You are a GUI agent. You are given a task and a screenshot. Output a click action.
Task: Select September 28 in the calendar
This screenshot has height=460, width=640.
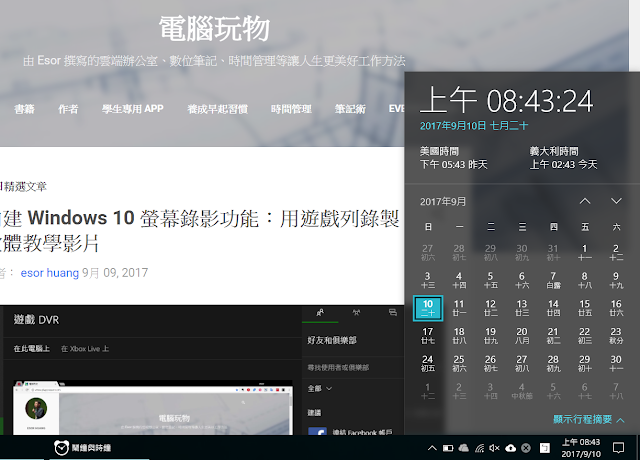pyautogui.click(x=553, y=363)
